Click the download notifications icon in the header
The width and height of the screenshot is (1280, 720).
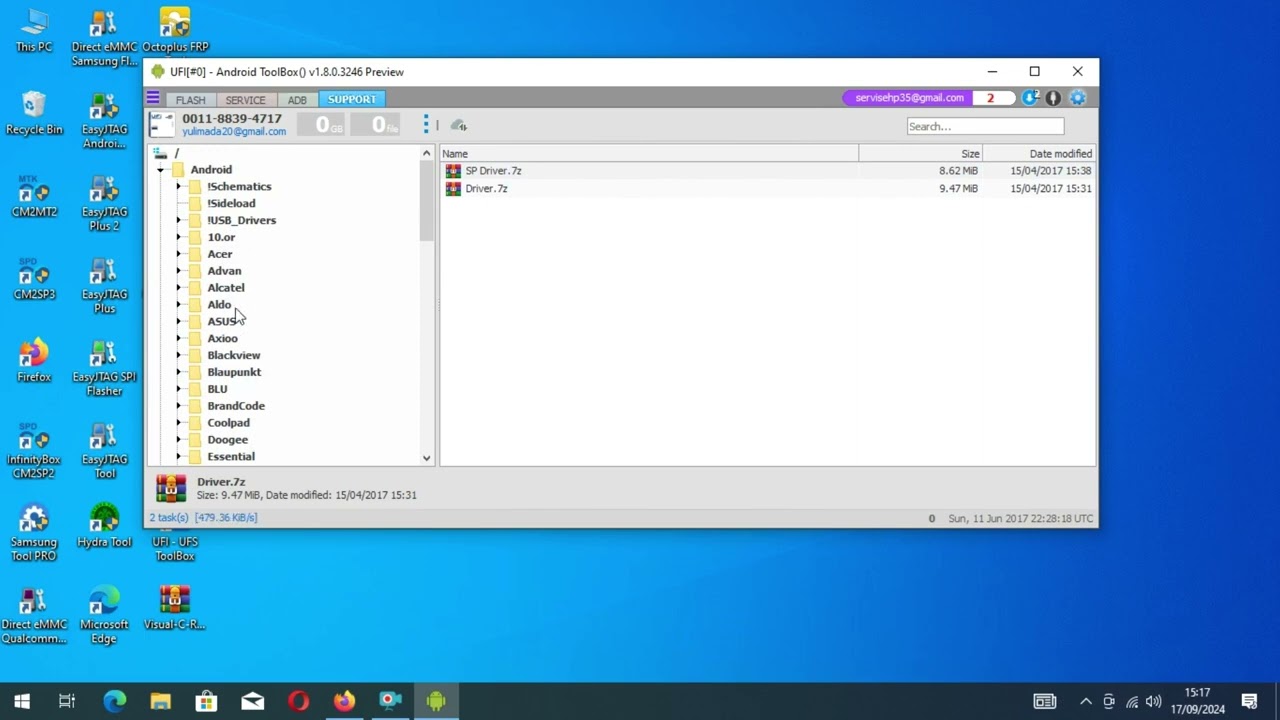click(1030, 98)
